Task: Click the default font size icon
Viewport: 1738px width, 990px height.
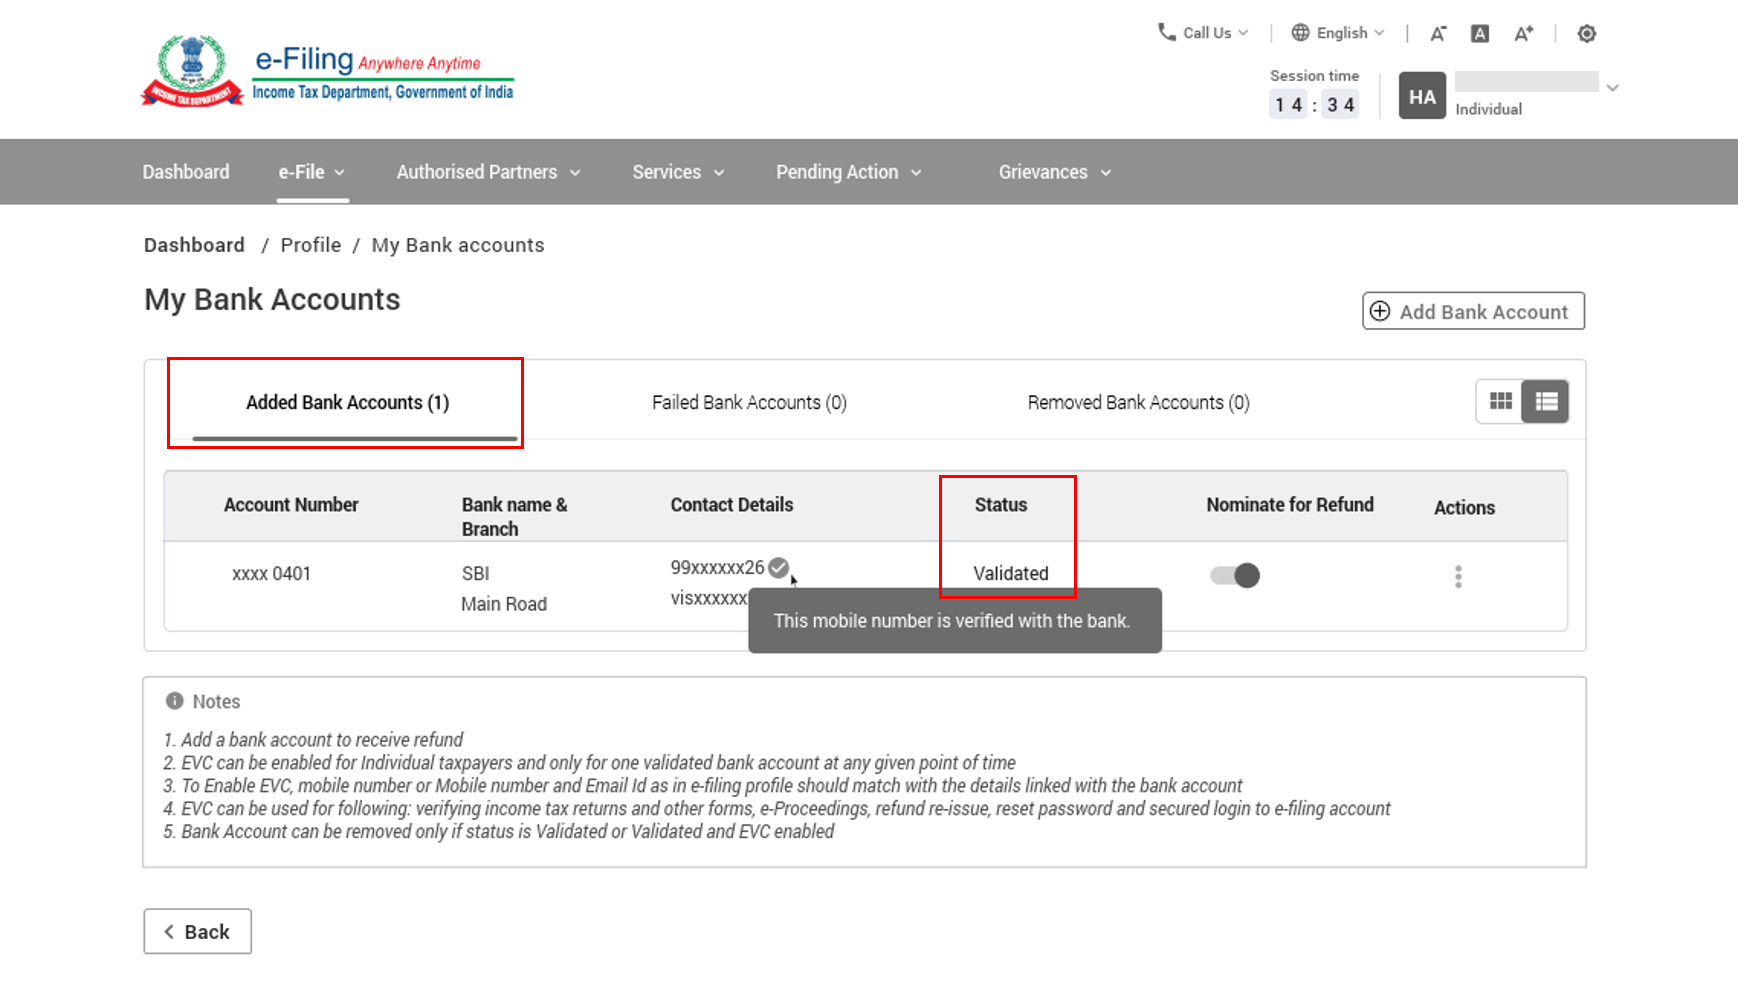Action: (x=1480, y=34)
